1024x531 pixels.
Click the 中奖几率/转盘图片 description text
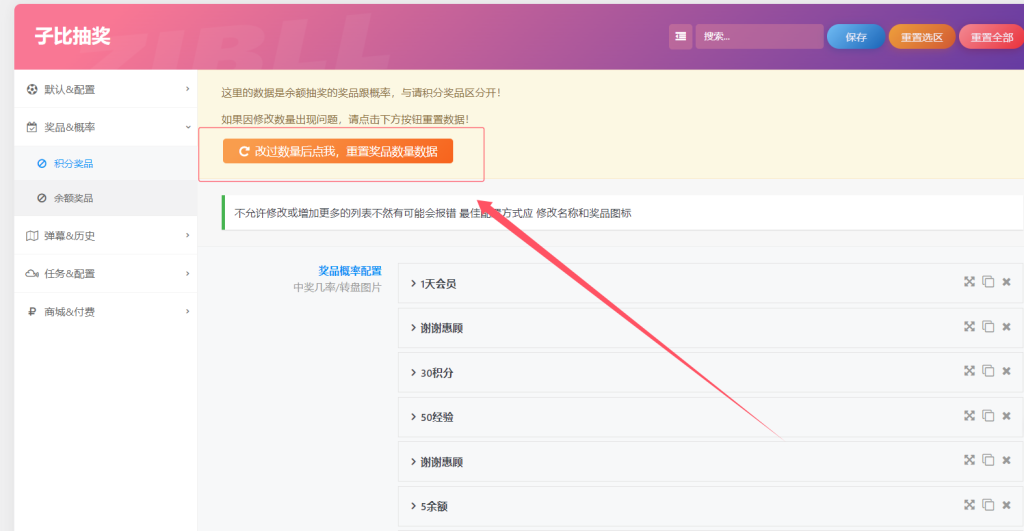pos(337,287)
